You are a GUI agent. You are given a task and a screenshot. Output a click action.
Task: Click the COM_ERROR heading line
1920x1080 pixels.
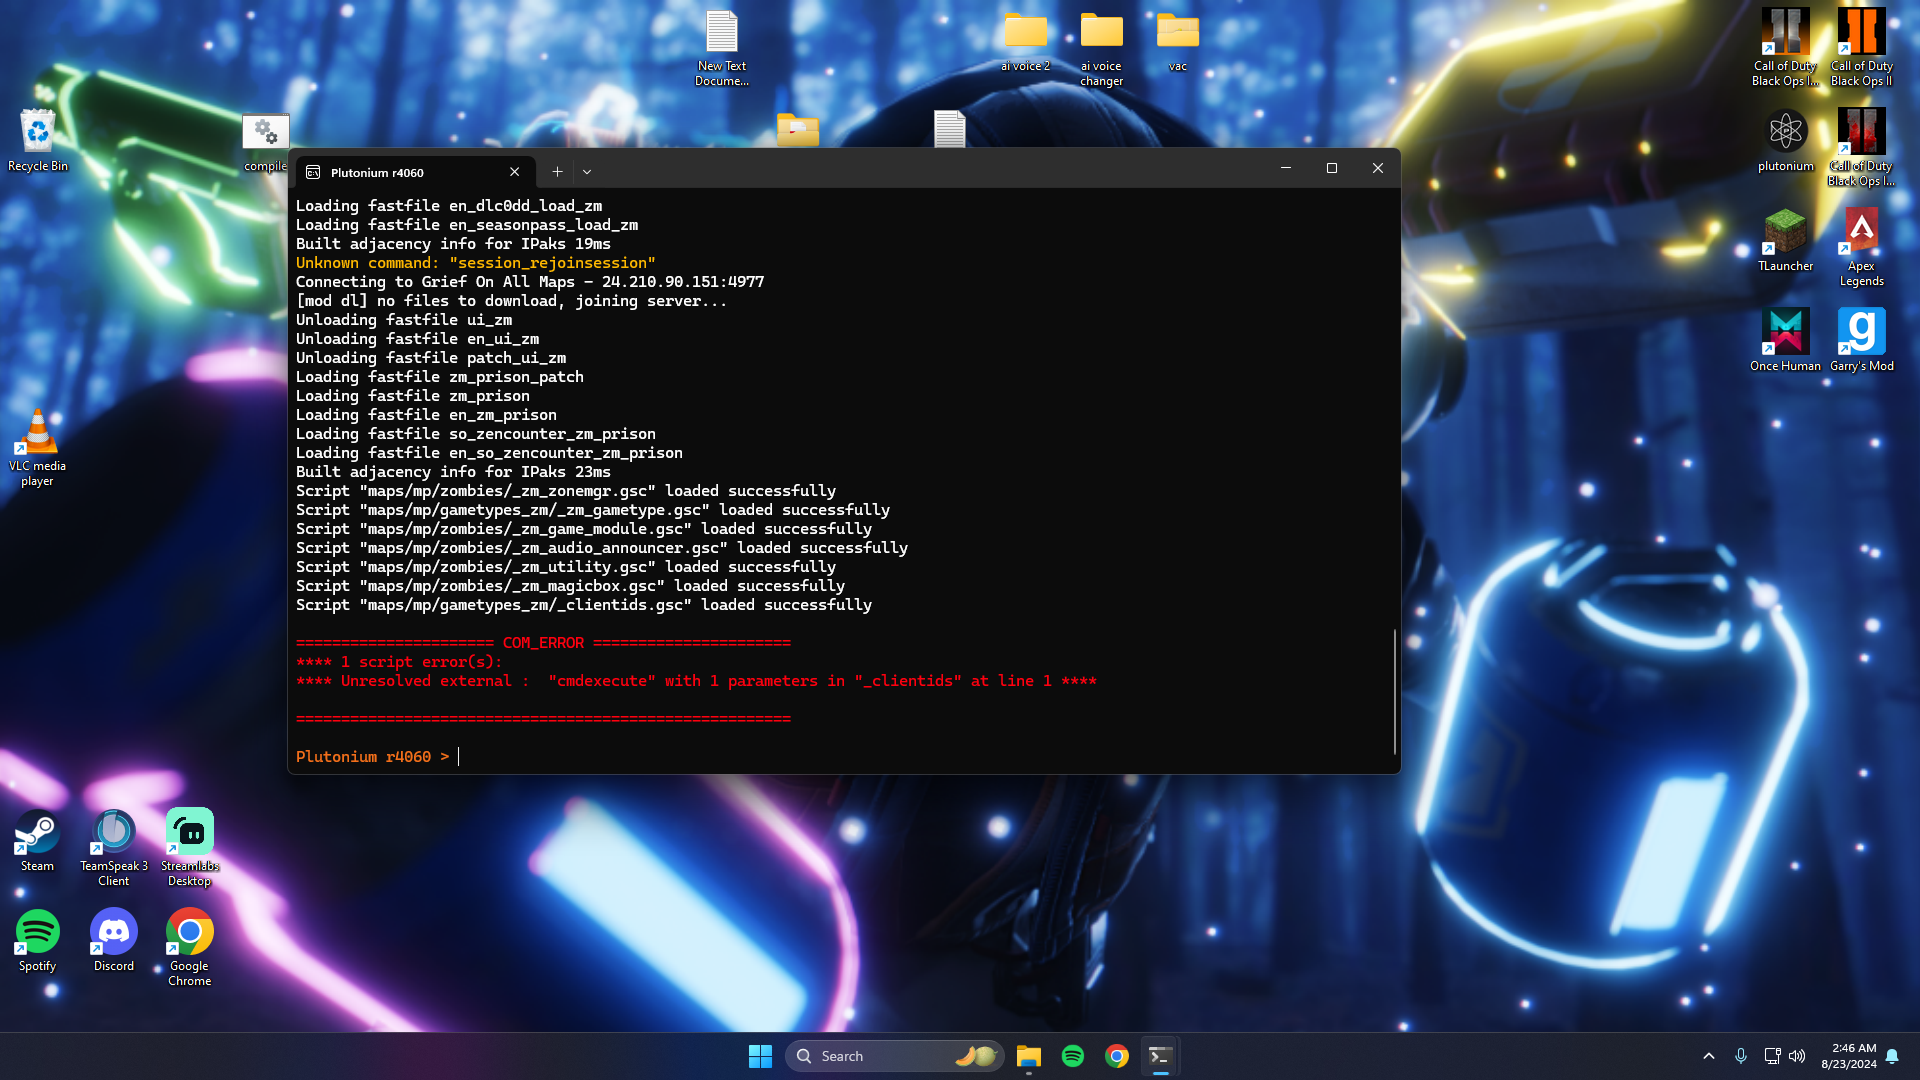543,643
